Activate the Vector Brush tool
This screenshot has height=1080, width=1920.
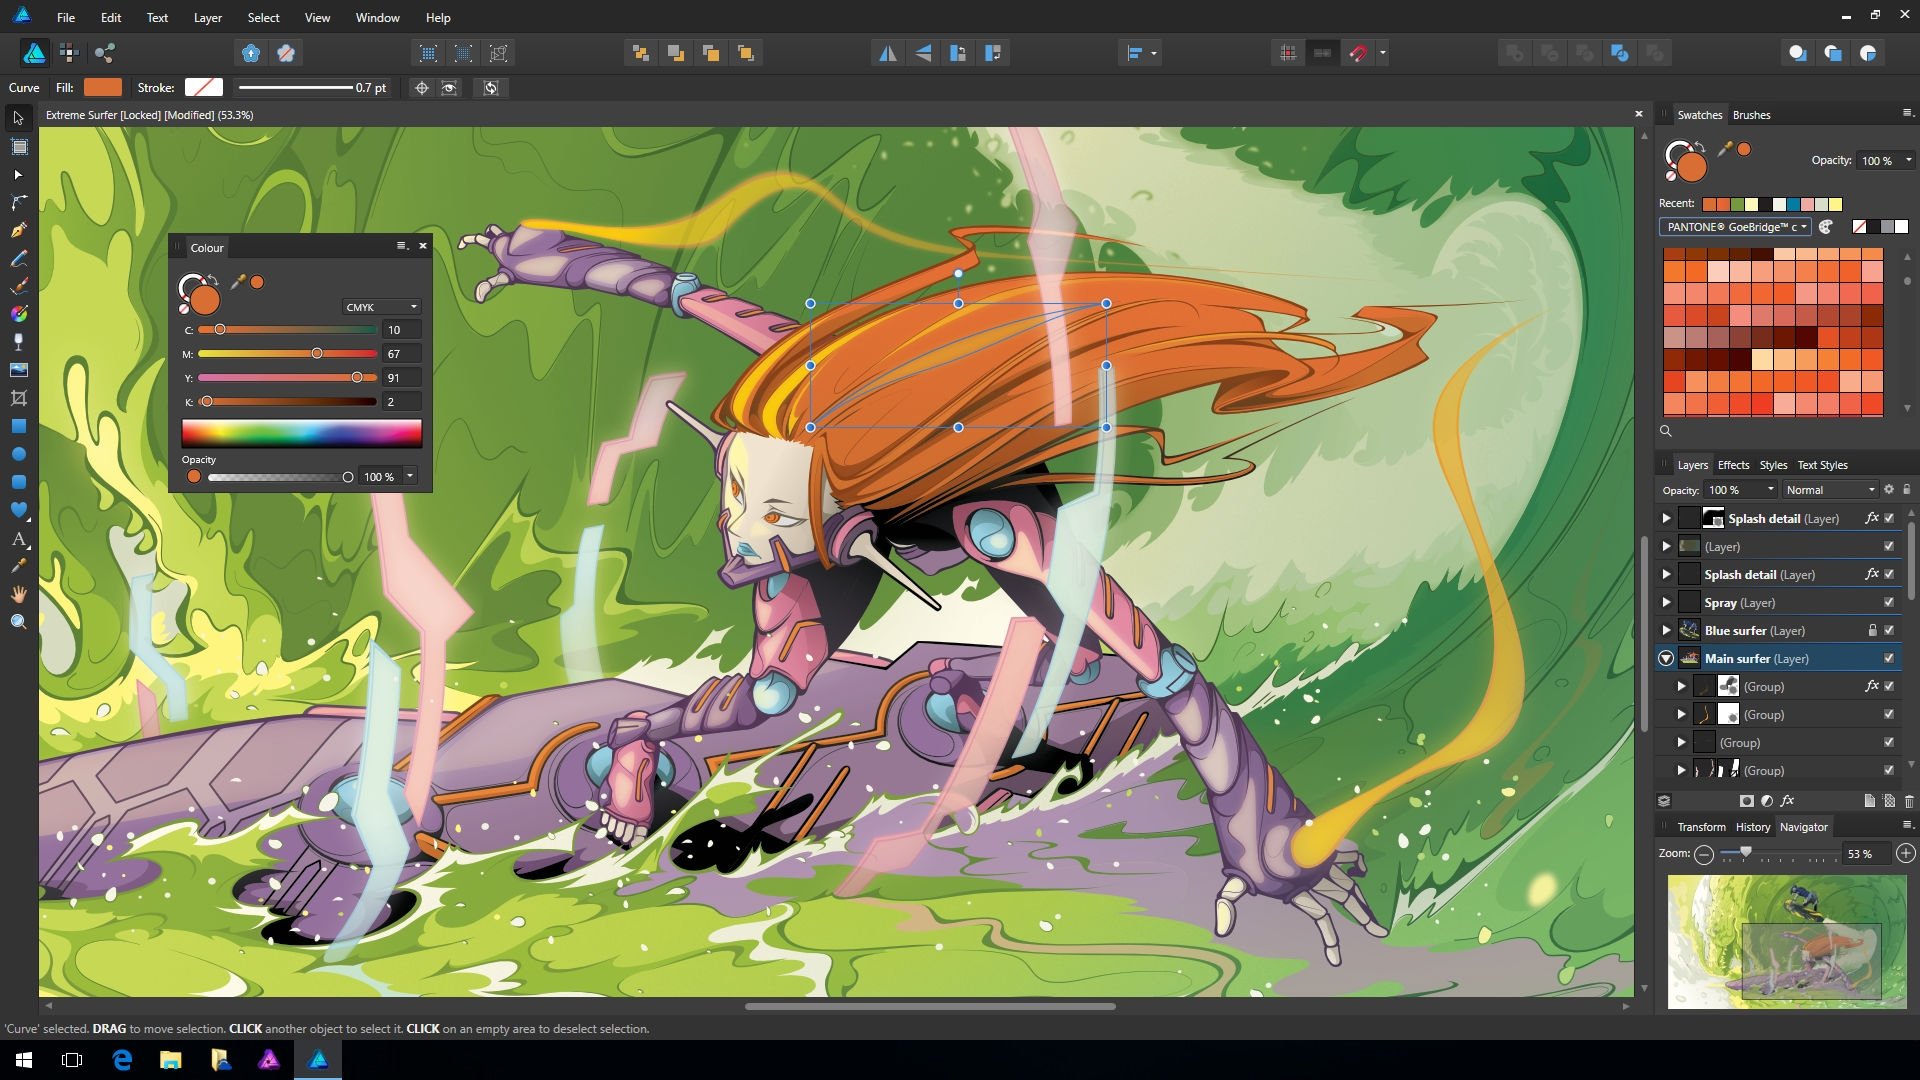click(18, 286)
